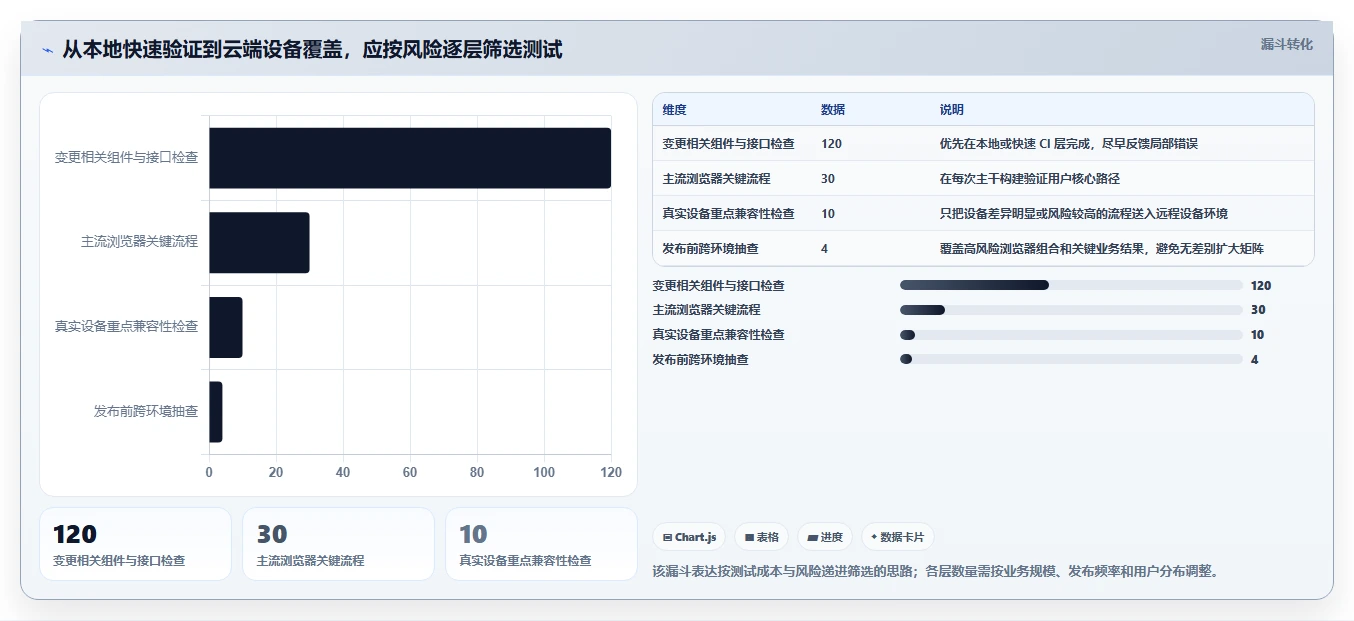
Task: Click the 维度 table column header
Action: tap(675, 110)
